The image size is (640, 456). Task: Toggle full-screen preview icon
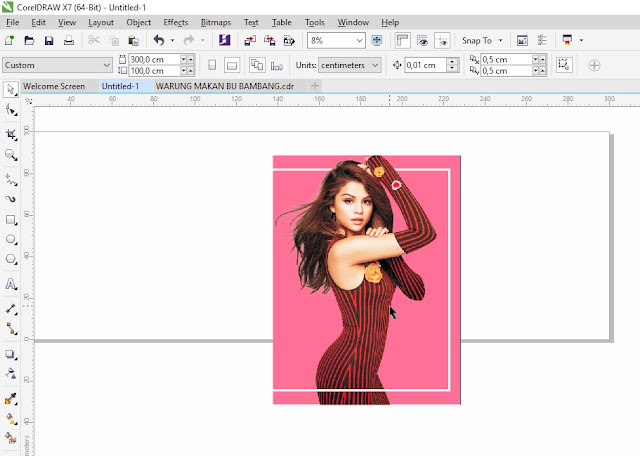376,40
